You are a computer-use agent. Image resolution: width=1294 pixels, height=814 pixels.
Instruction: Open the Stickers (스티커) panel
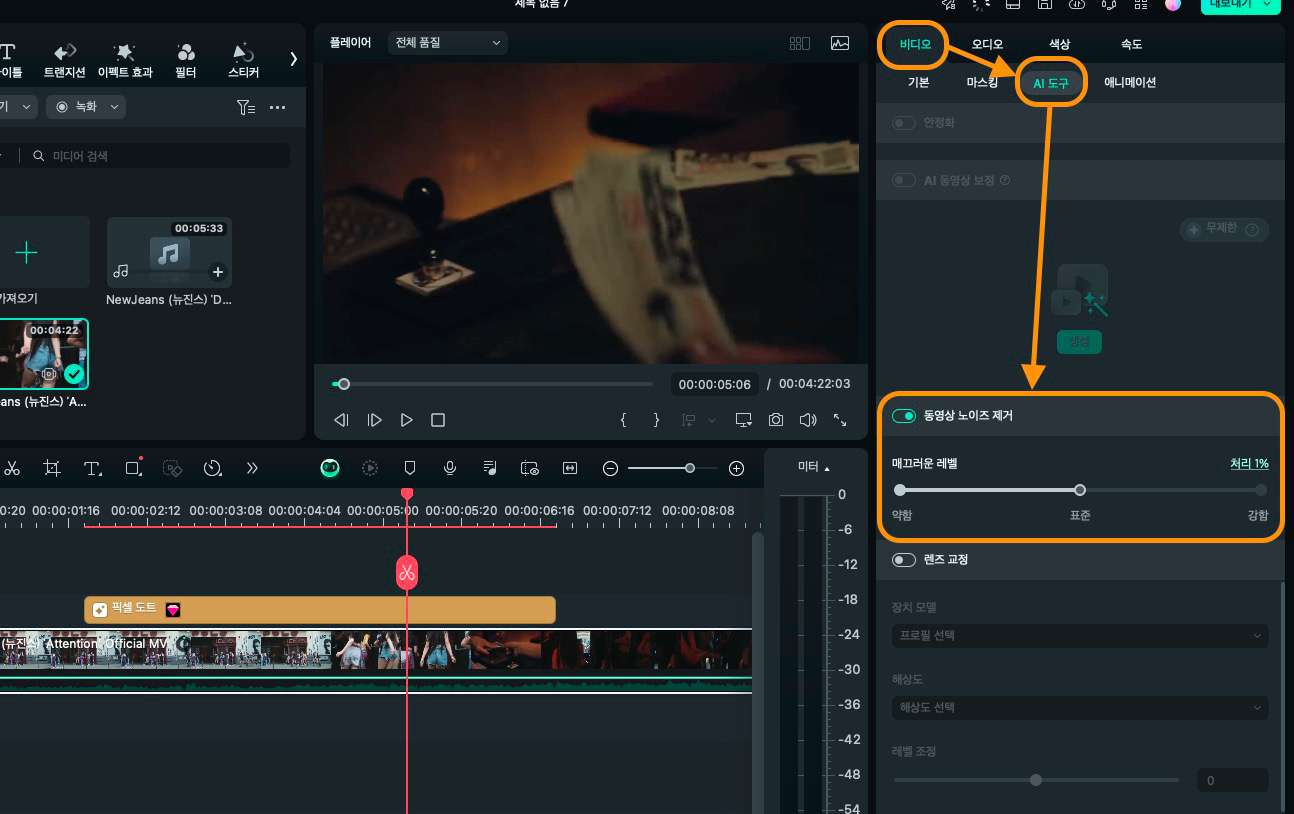[x=243, y=60]
